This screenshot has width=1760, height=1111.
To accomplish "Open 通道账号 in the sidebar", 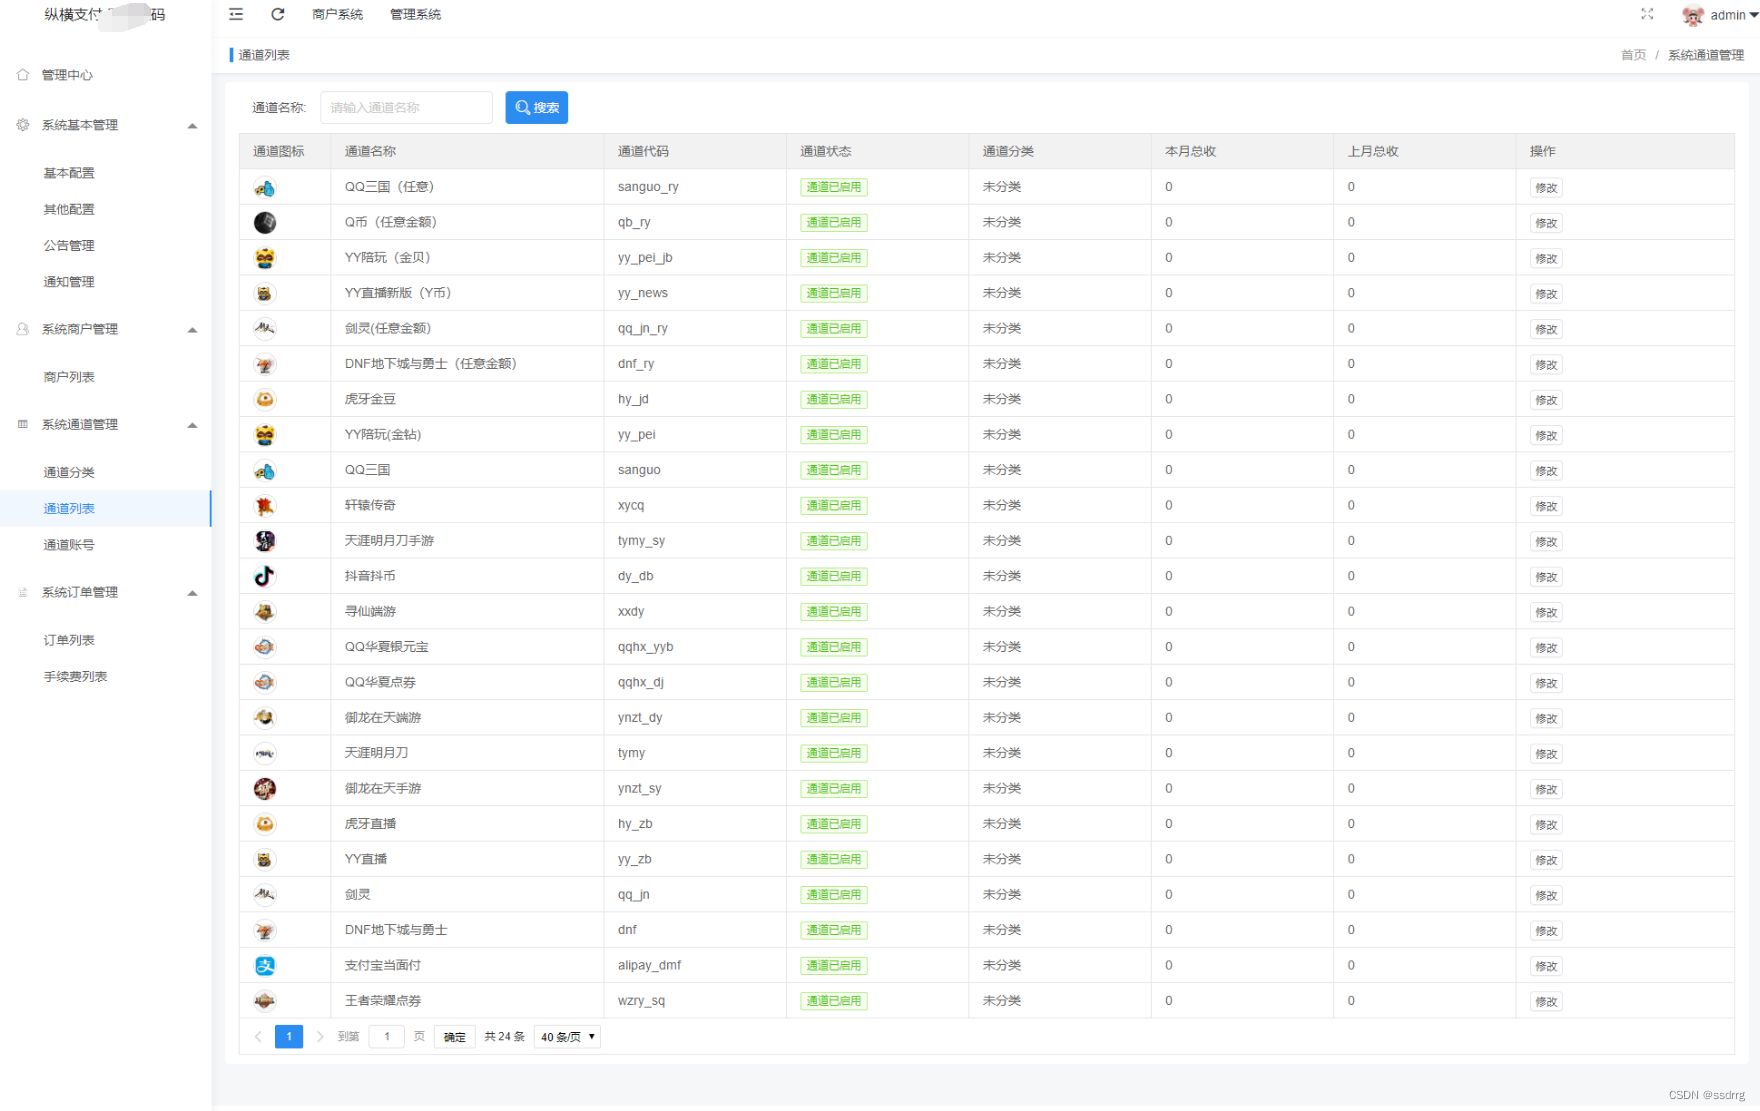I will (x=69, y=545).
